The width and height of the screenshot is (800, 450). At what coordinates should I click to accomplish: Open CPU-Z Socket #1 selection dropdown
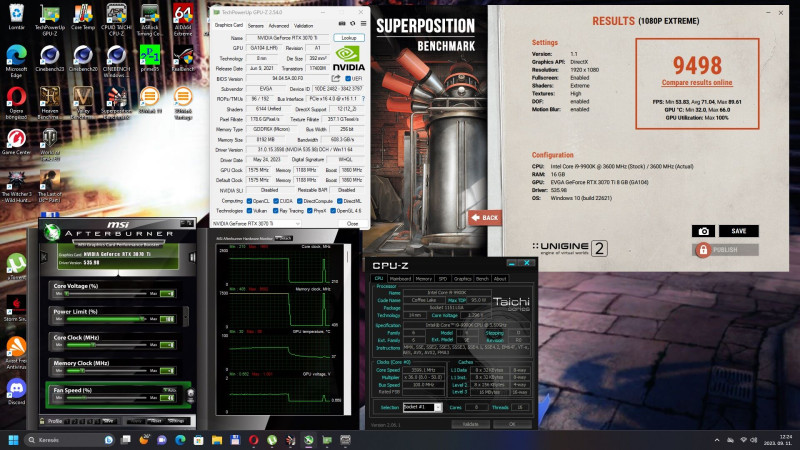(x=422, y=407)
